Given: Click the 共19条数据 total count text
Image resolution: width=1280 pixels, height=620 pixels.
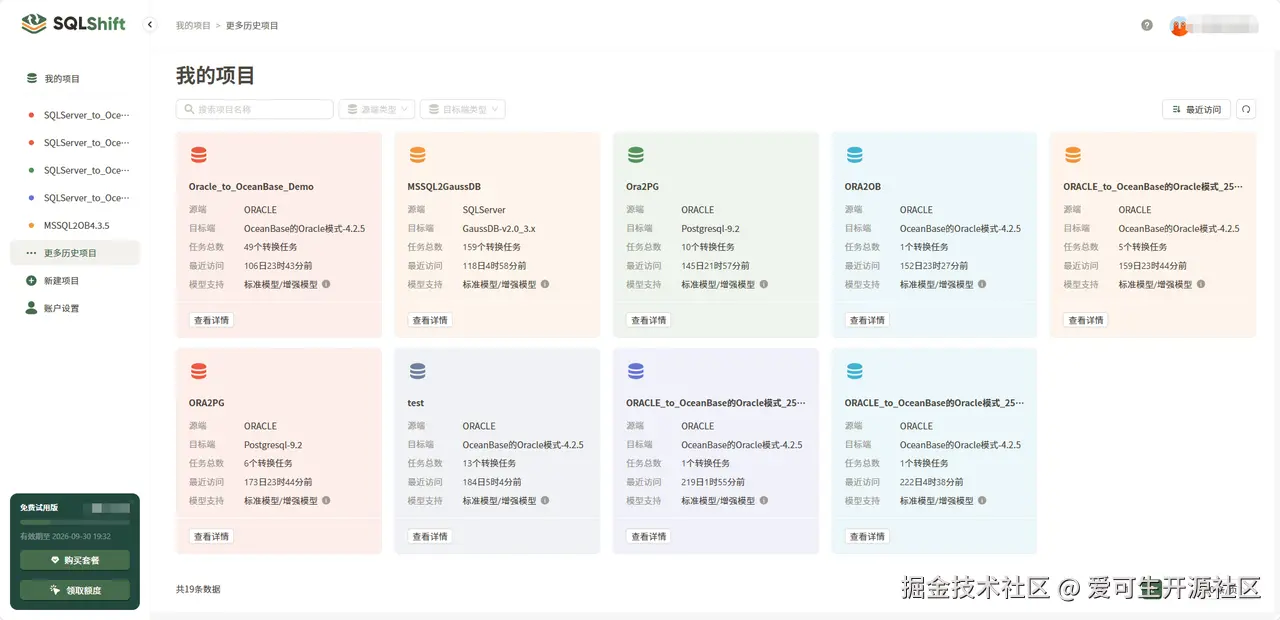Looking at the screenshot, I should pyautogui.click(x=198, y=589).
